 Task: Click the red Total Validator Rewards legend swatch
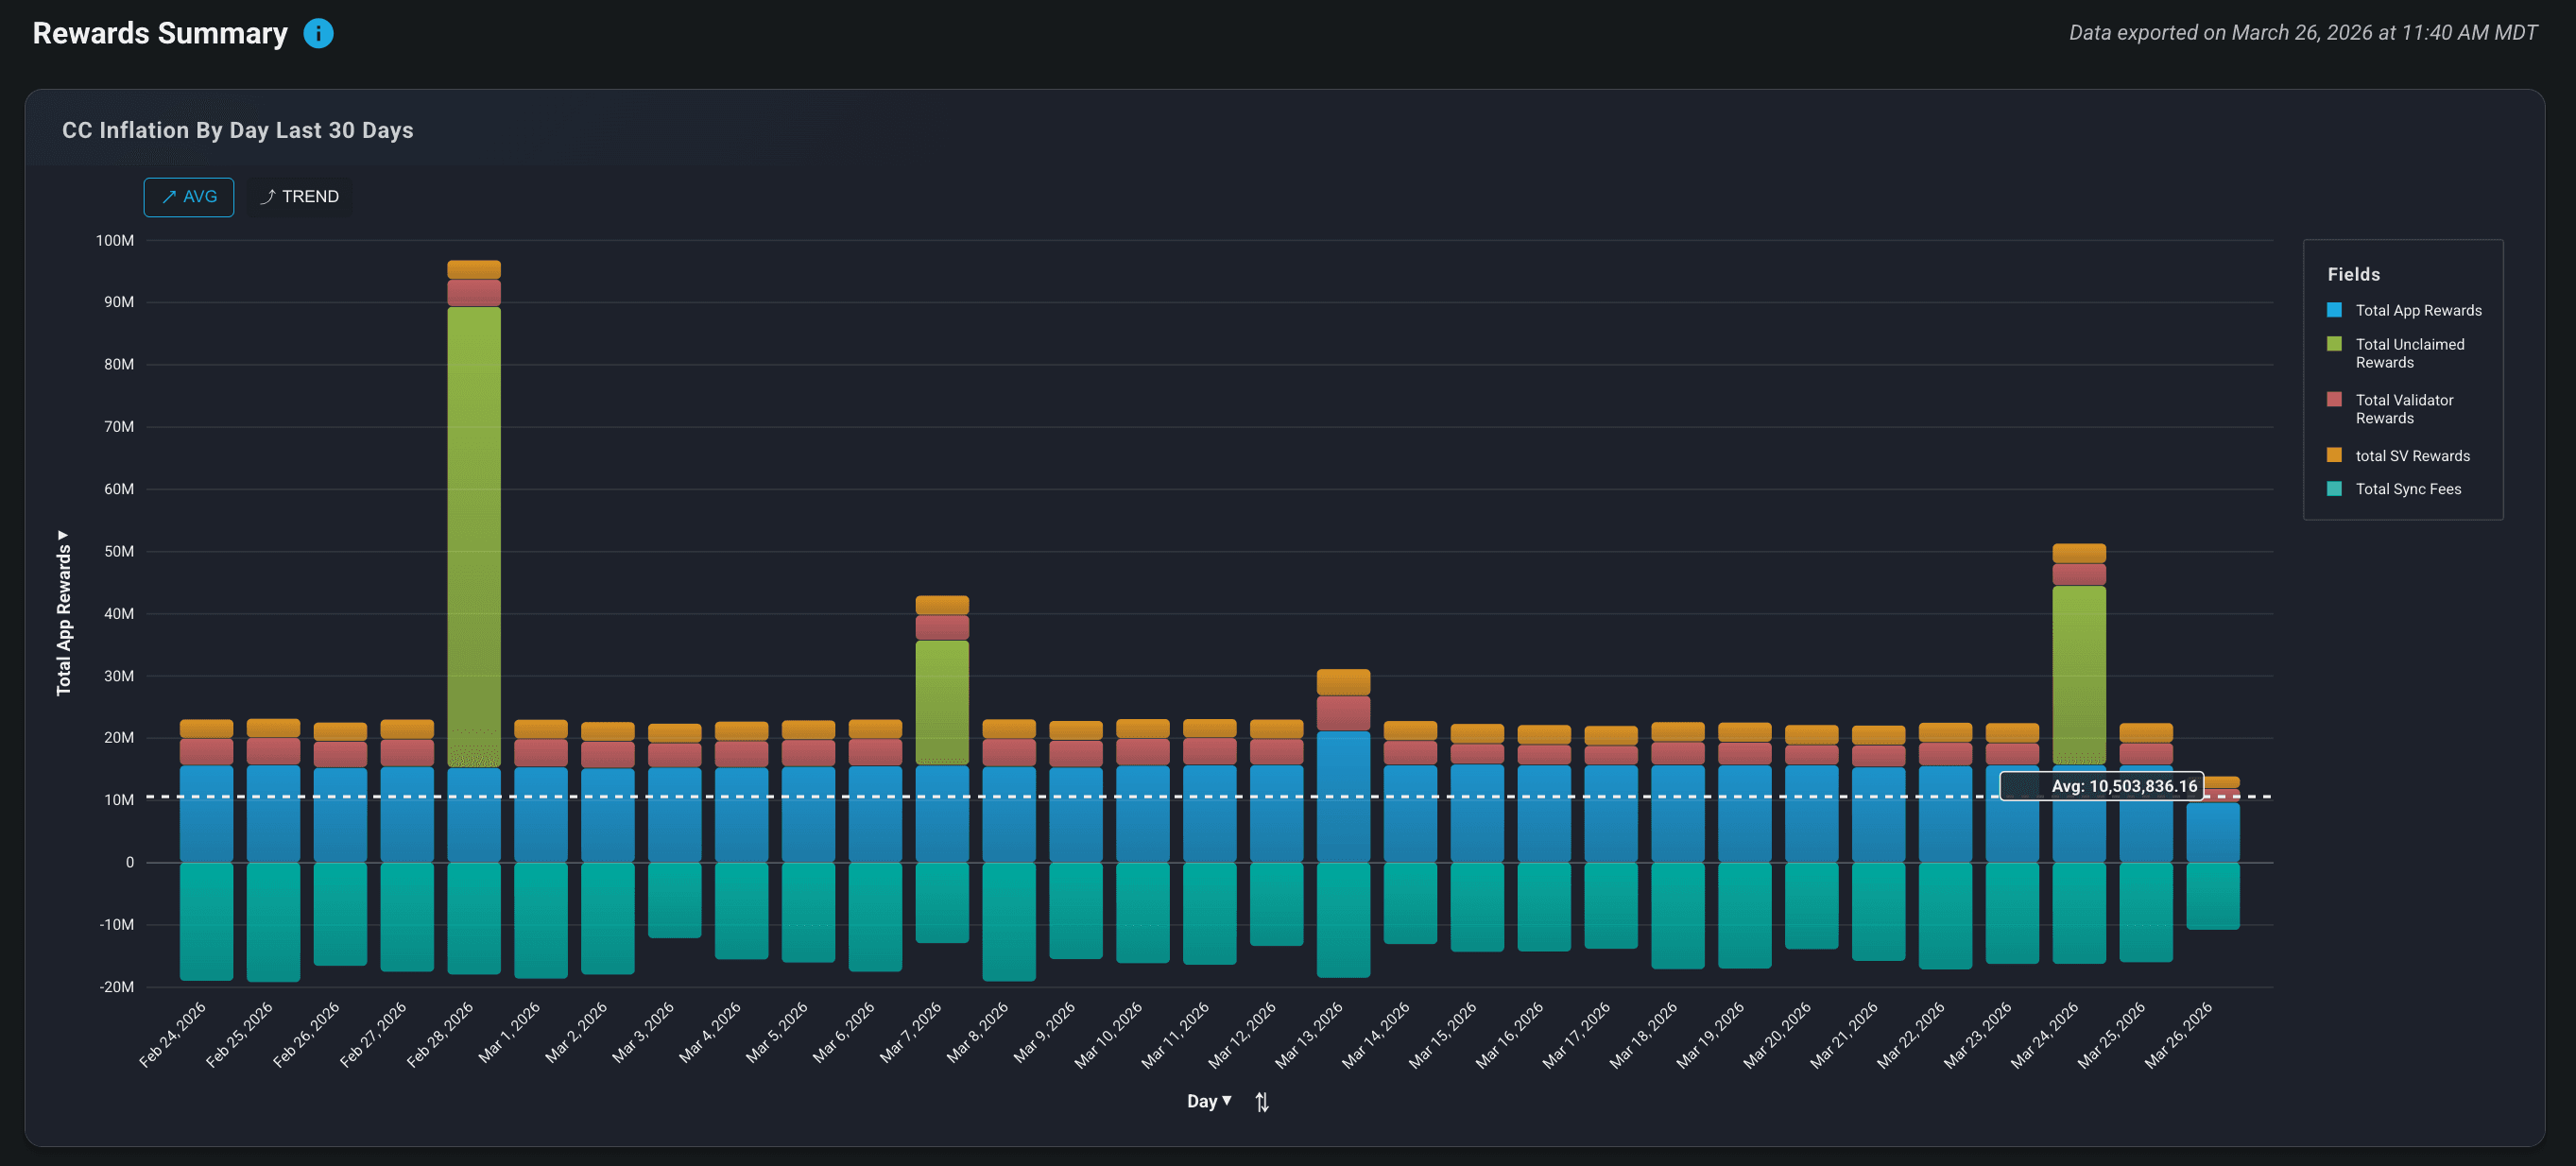pos(2335,400)
